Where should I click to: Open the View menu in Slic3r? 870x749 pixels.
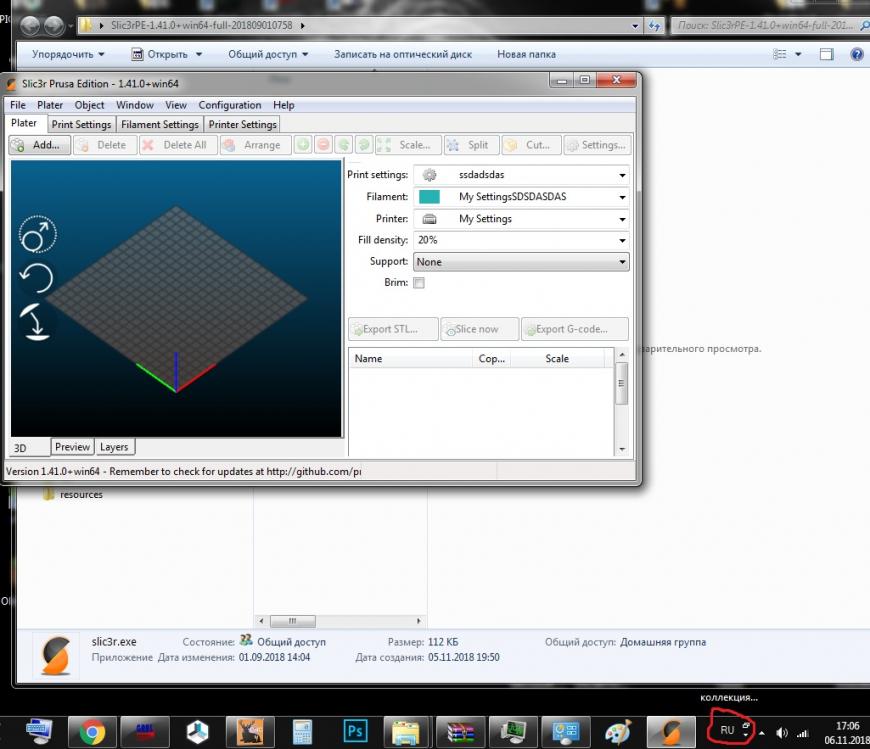point(176,105)
